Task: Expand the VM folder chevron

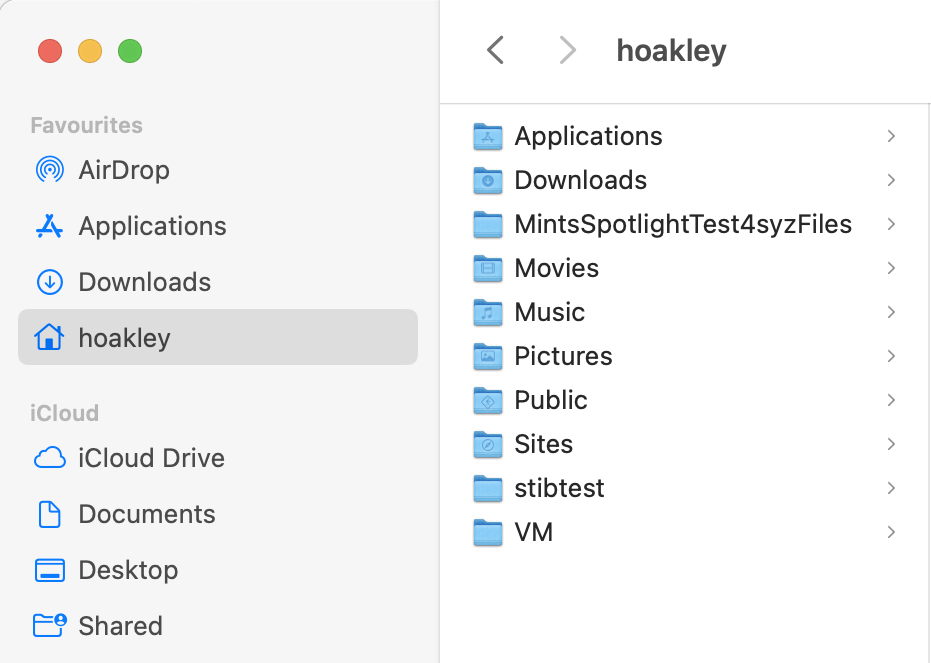Action: 890,532
